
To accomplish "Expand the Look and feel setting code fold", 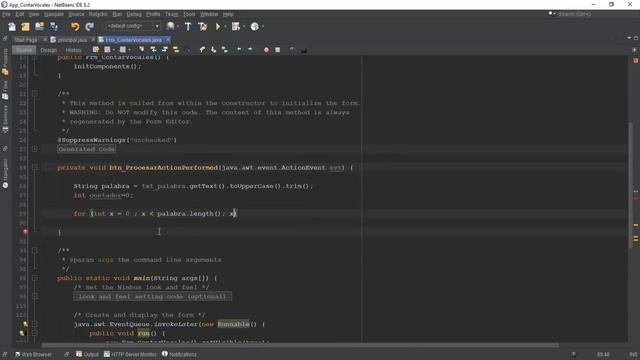I will [x=35, y=296].
